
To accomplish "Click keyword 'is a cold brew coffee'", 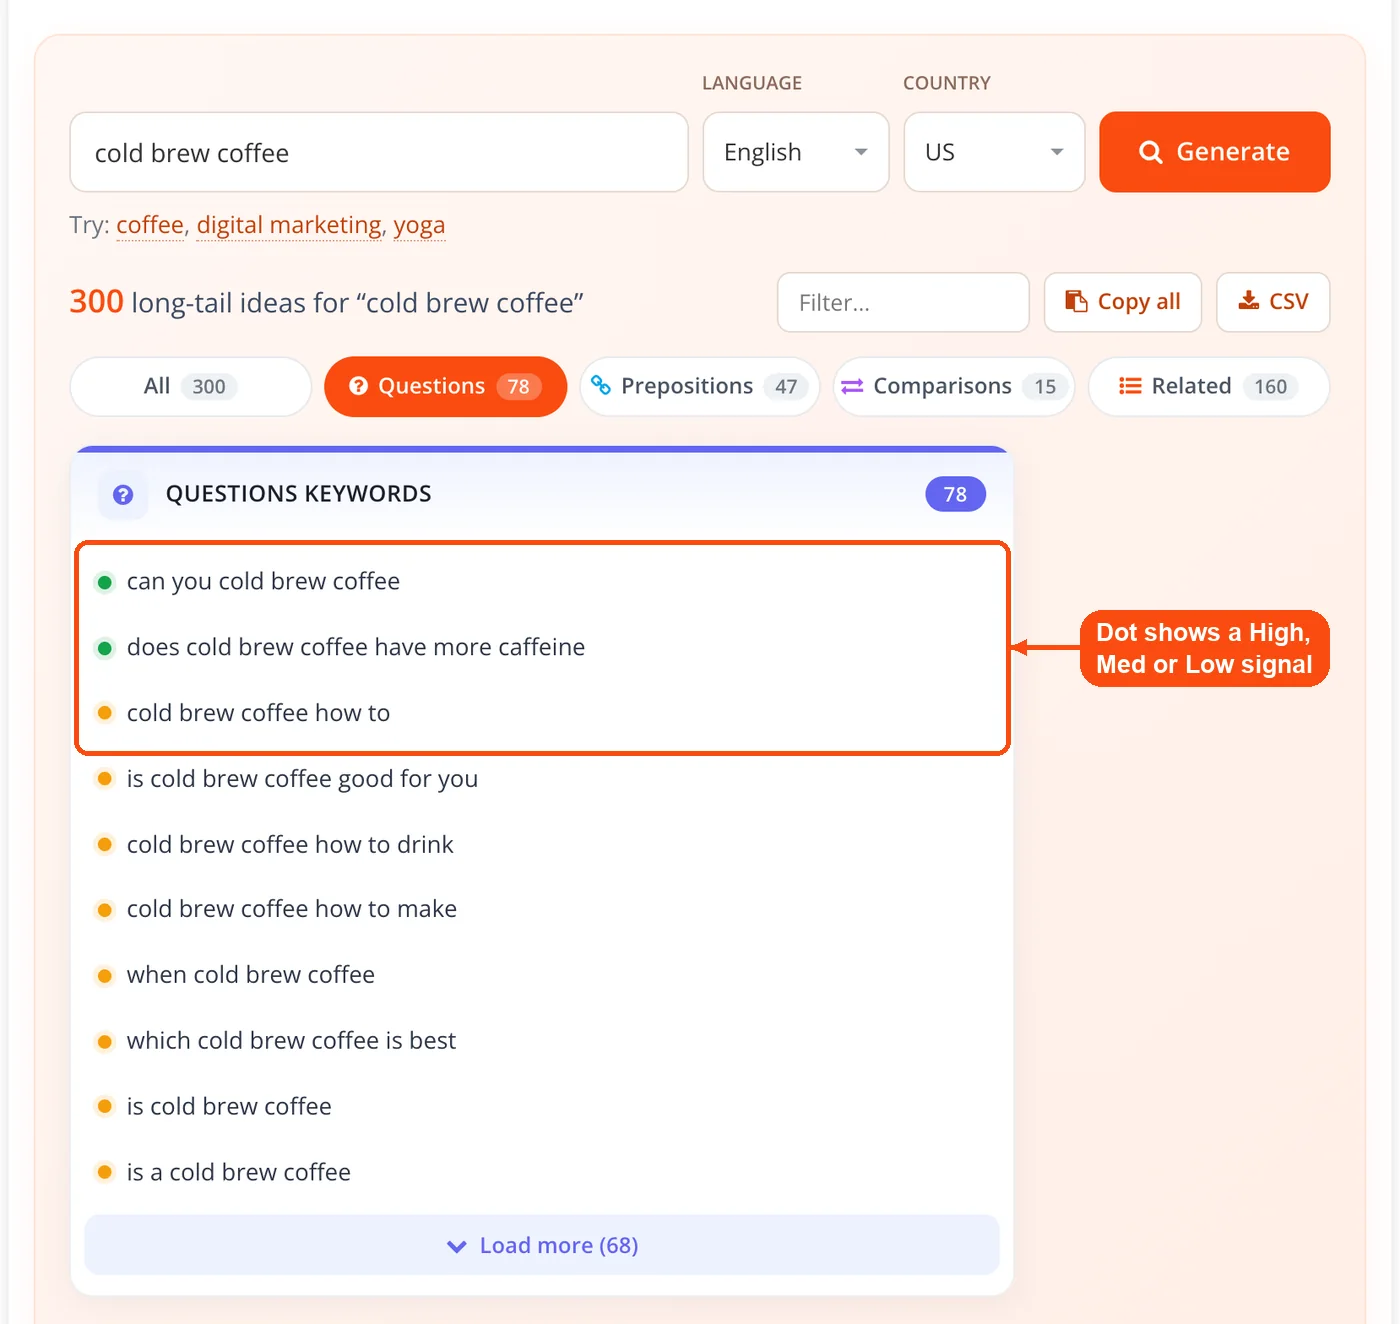I will point(239,1173).
